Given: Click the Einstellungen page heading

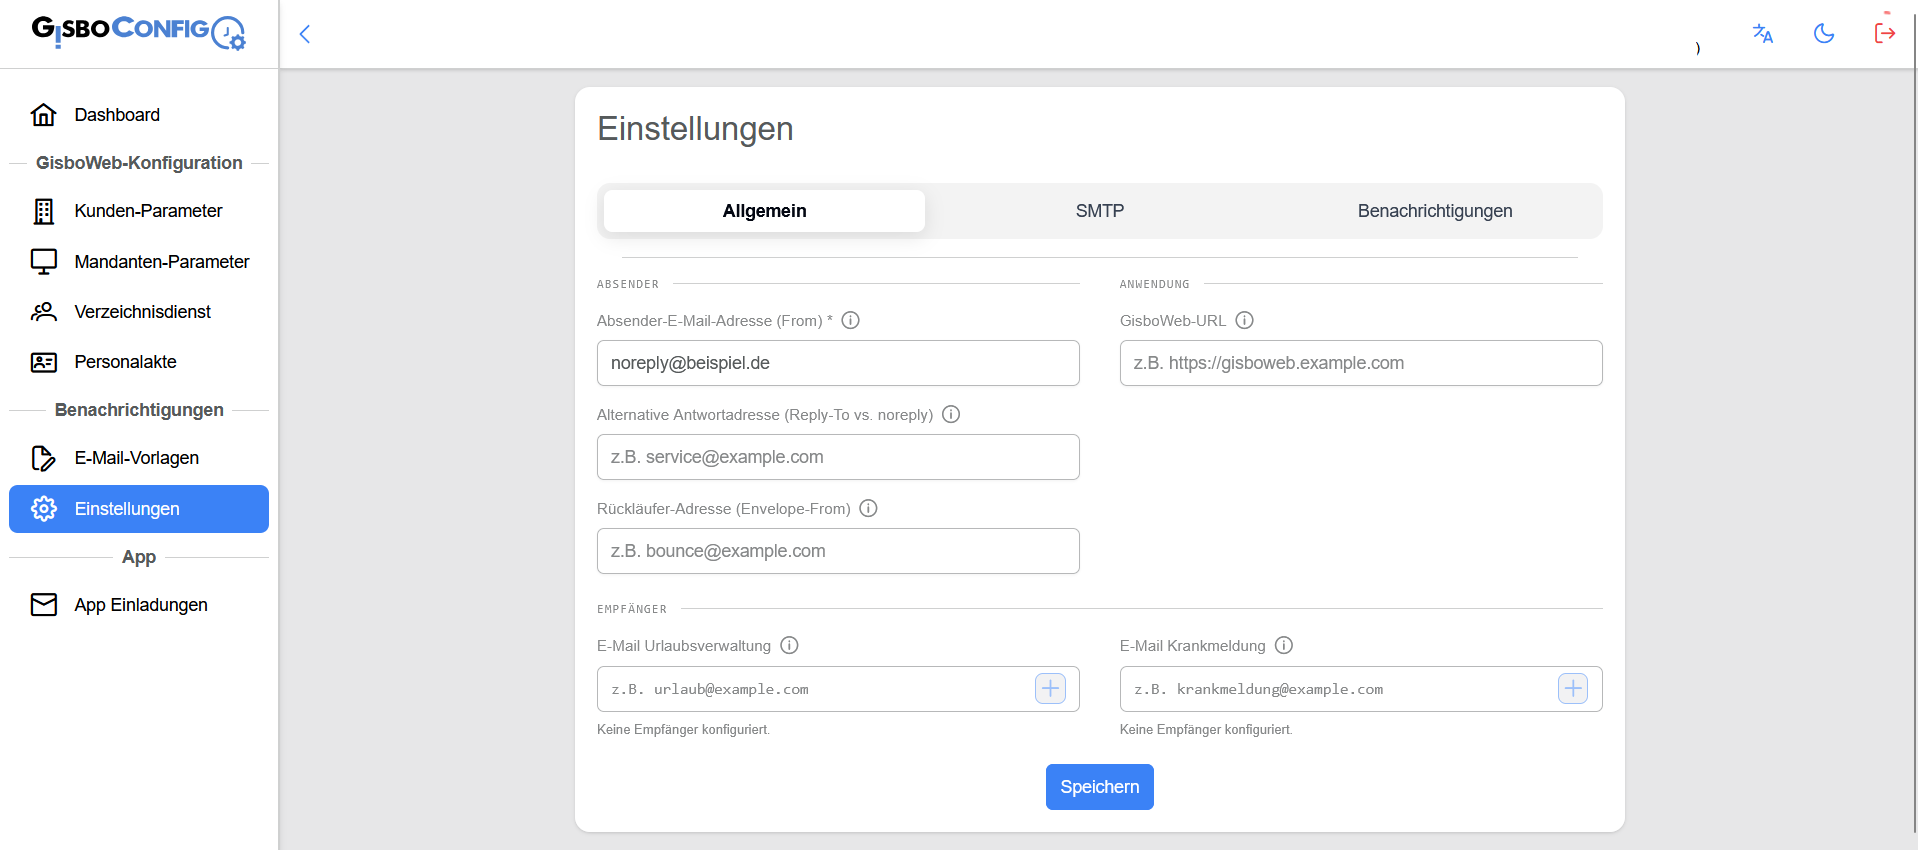Looking at the screenshot, I should tap(696, 129).
